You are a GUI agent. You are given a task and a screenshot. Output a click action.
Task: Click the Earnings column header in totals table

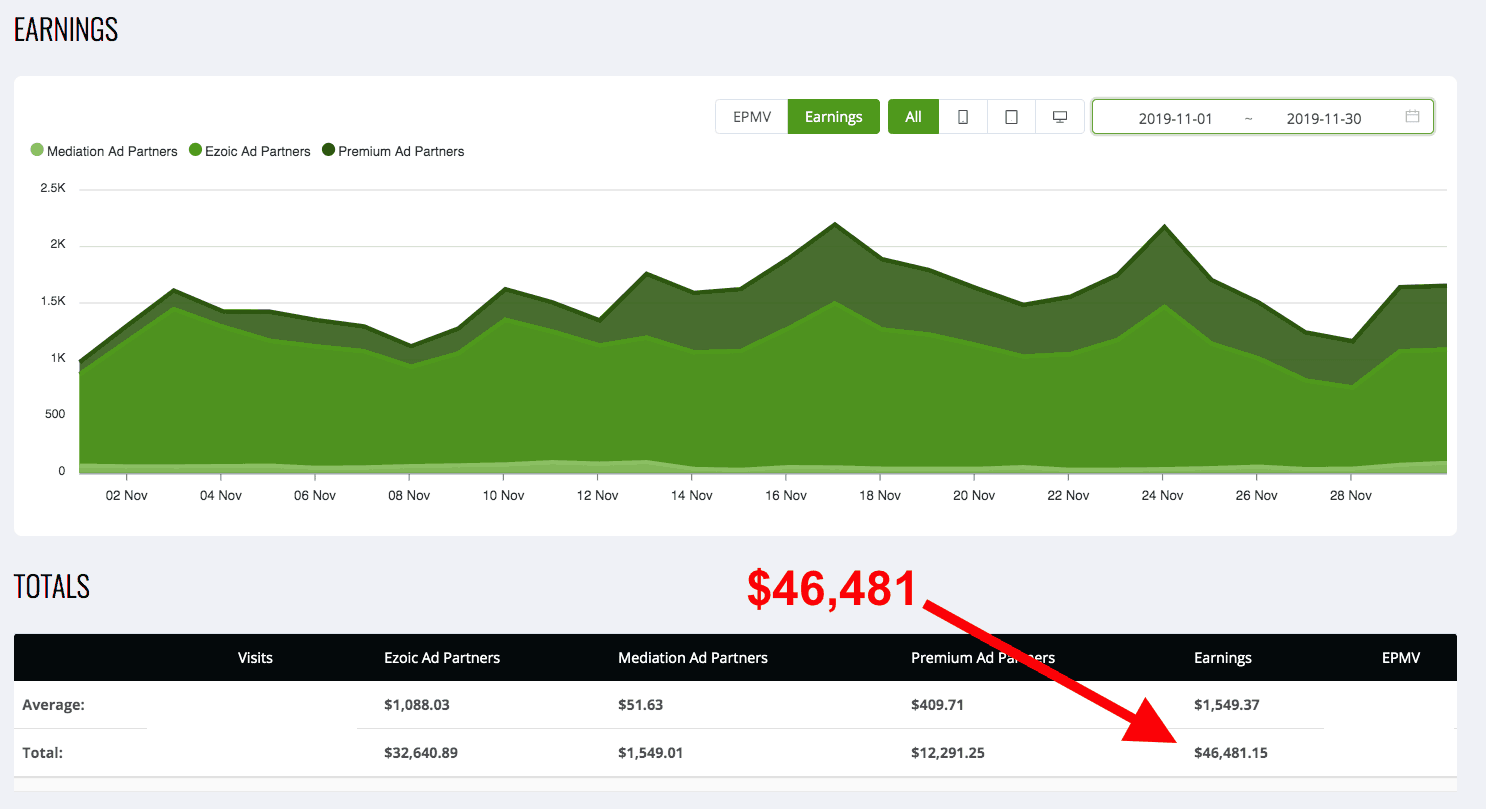coord(1223,658)
